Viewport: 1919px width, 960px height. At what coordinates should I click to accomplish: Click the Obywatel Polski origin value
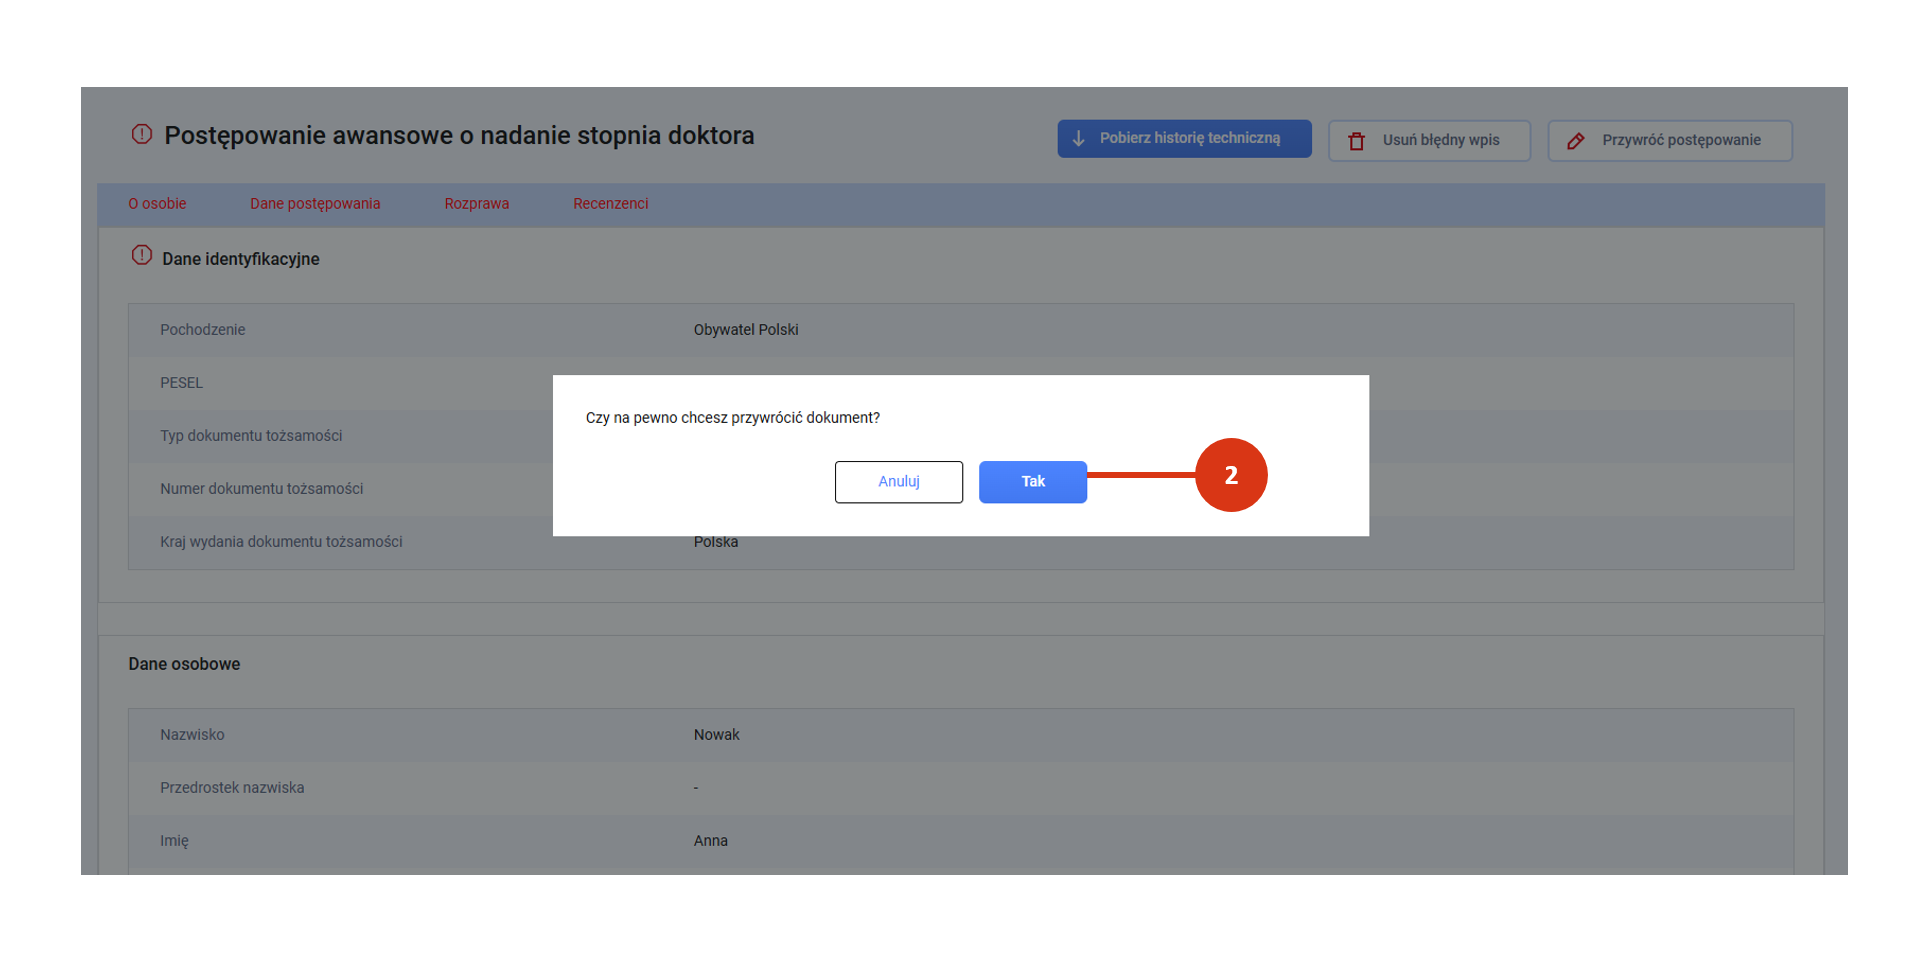click(x=745, y=330)
